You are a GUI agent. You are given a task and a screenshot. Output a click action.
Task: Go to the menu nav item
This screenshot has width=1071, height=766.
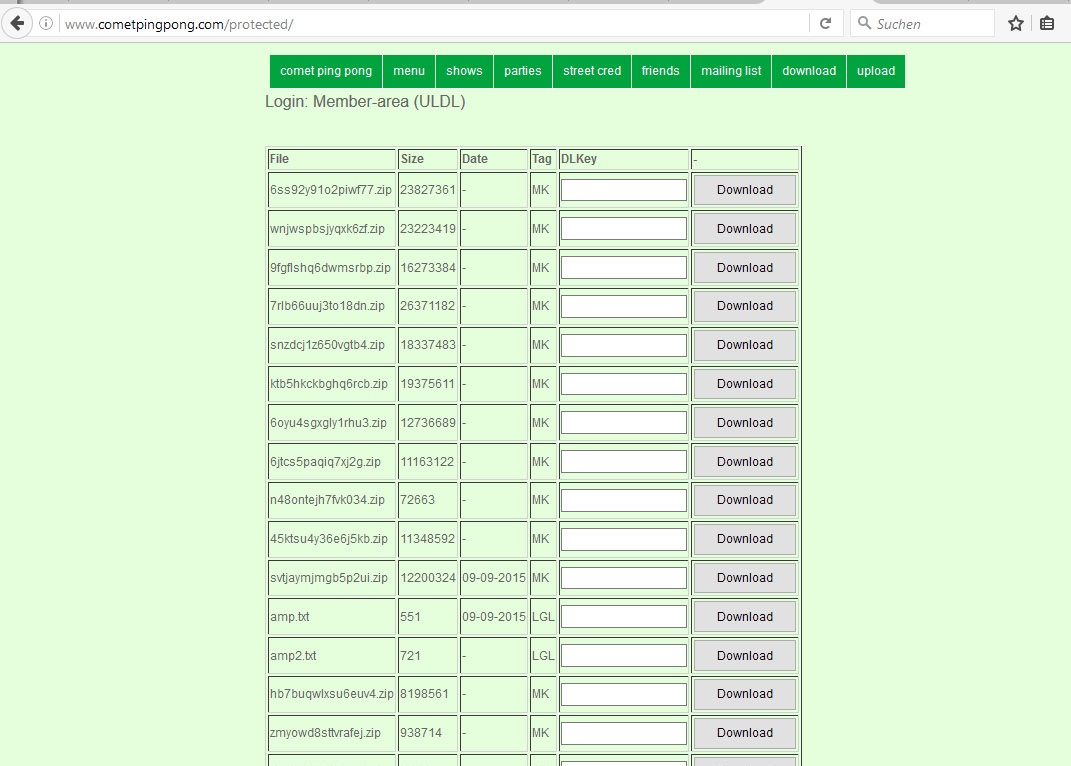coord(409,71)
